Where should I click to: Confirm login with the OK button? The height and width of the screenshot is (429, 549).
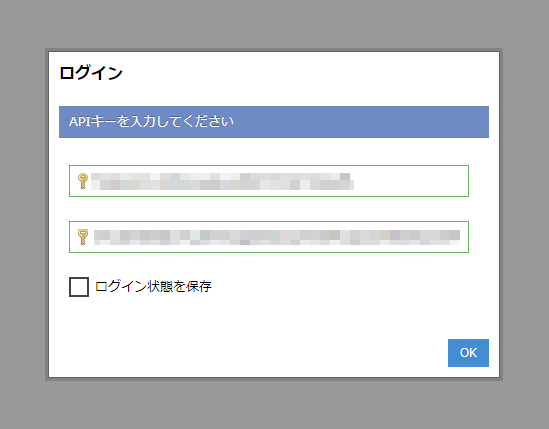point(468,353)
